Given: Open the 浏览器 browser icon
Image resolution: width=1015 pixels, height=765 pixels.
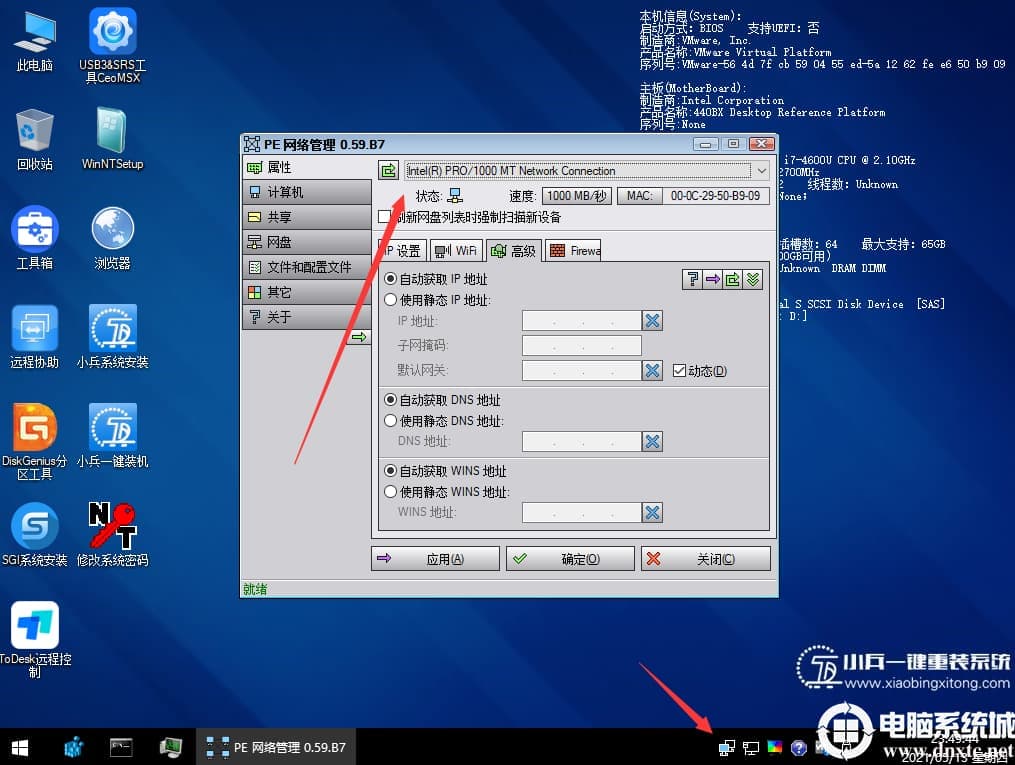Looking at the screenshot, I should tap(111, 230).
